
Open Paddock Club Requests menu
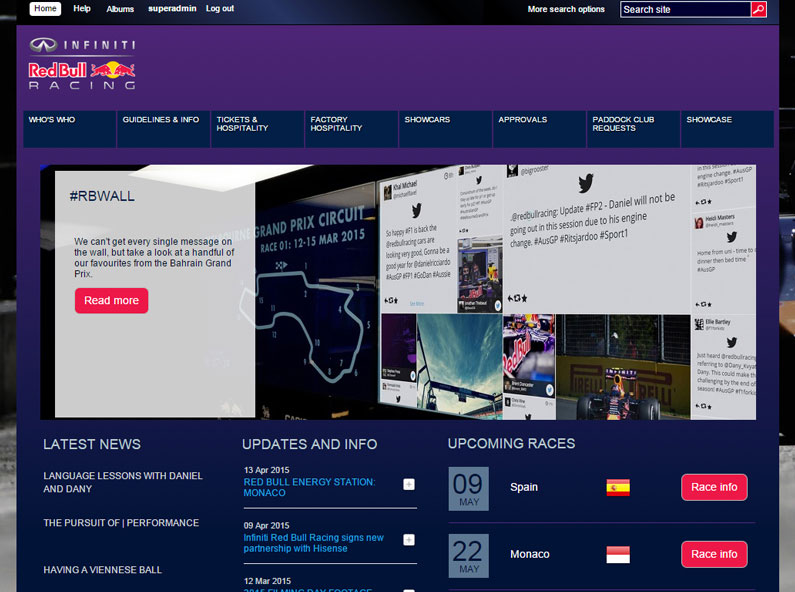[633, 129]
